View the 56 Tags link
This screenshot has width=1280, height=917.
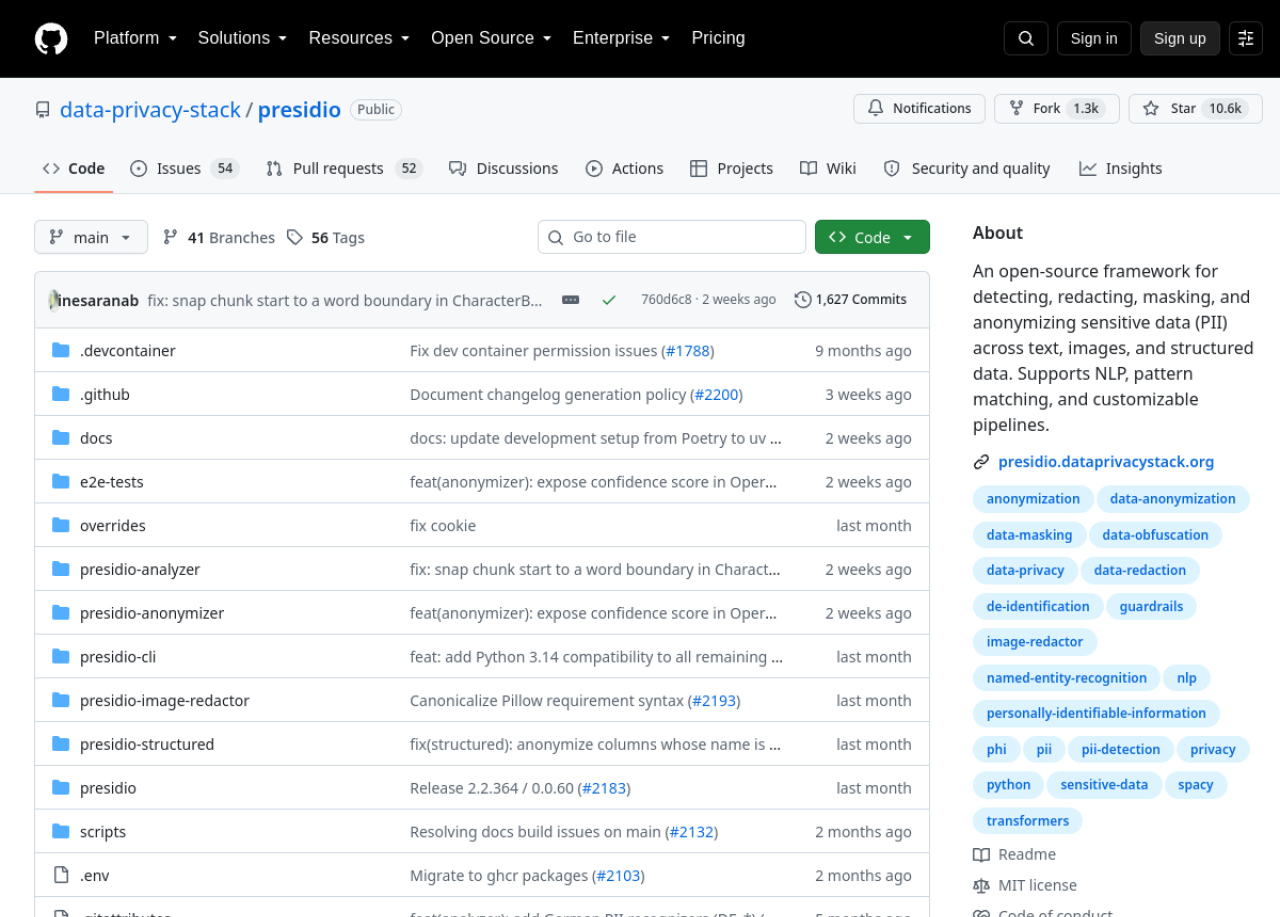click(x=326, y=237)
